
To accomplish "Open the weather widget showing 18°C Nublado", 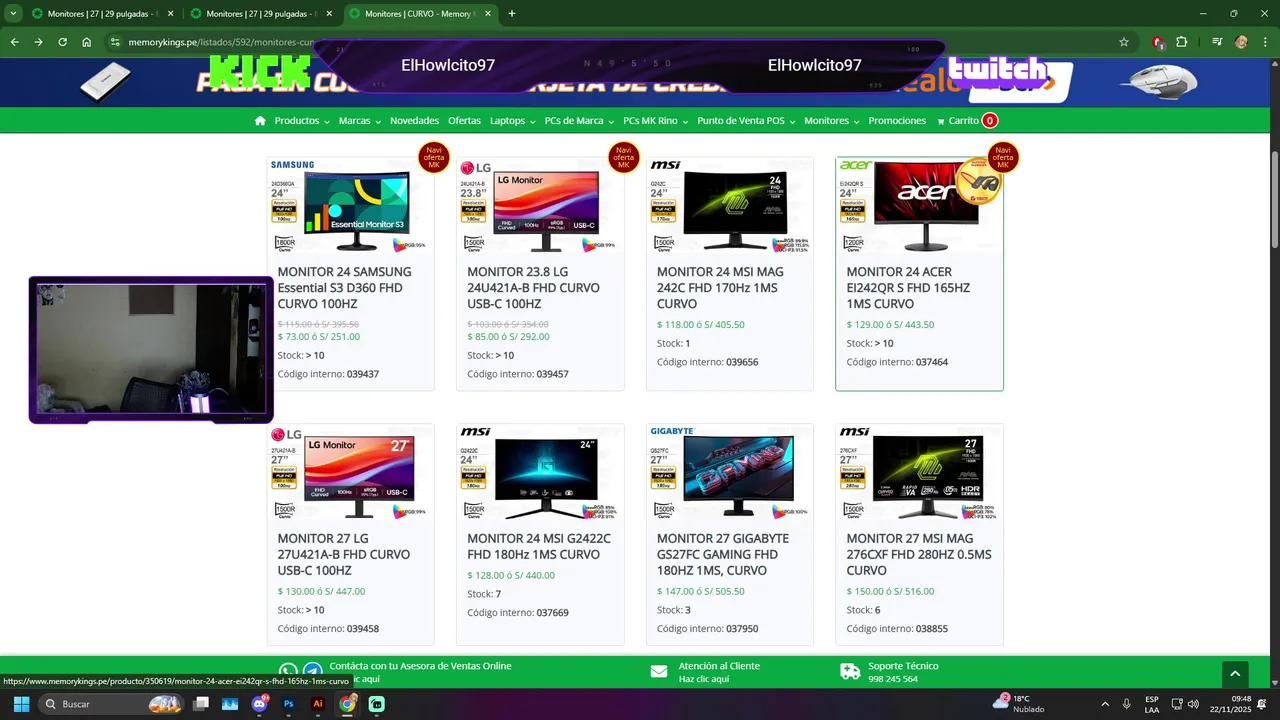I will [x=1020, y=704].
